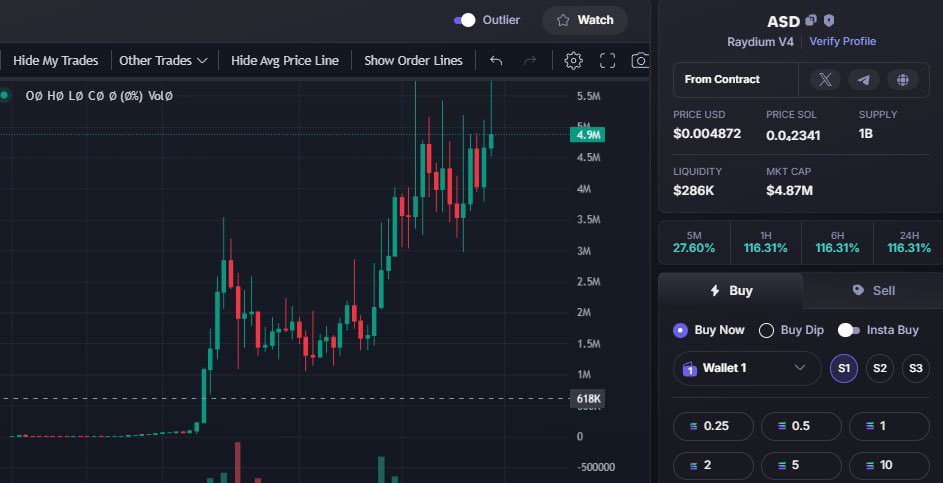
Task: Open the Verify Profile link
Action: click(x=843, y=42)
